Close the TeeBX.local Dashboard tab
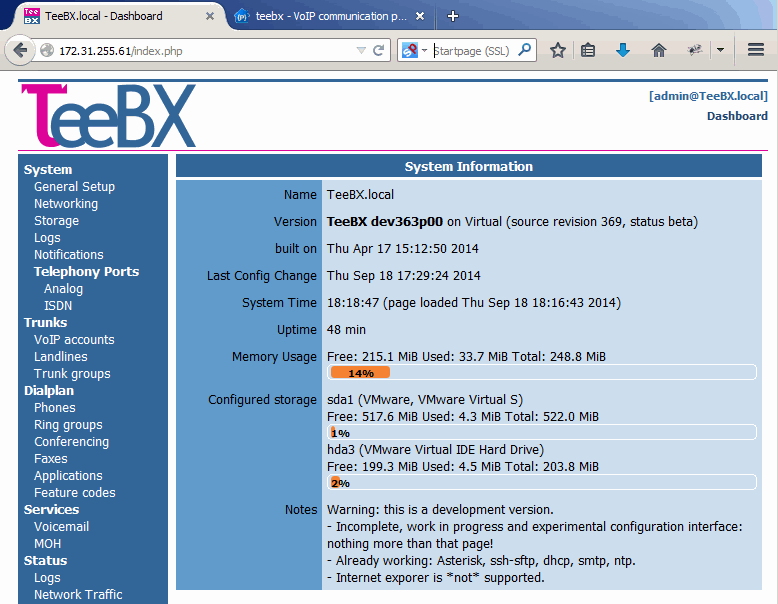Screen dimensions: 778x604 [x=210, y=16]
